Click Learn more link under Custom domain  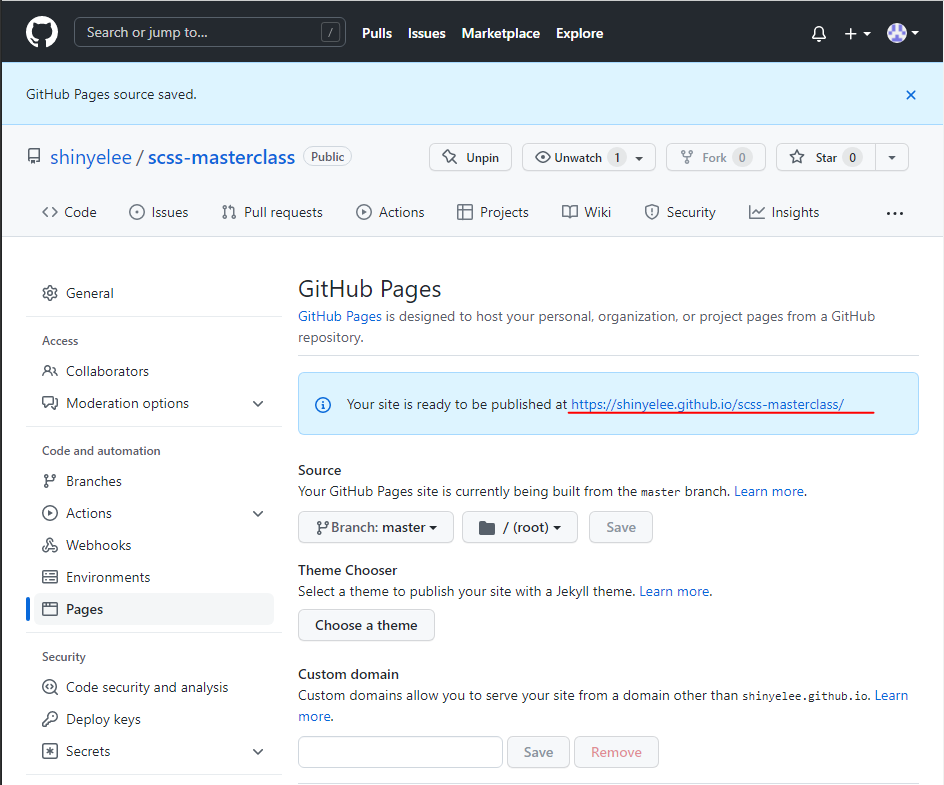[891, 696]
